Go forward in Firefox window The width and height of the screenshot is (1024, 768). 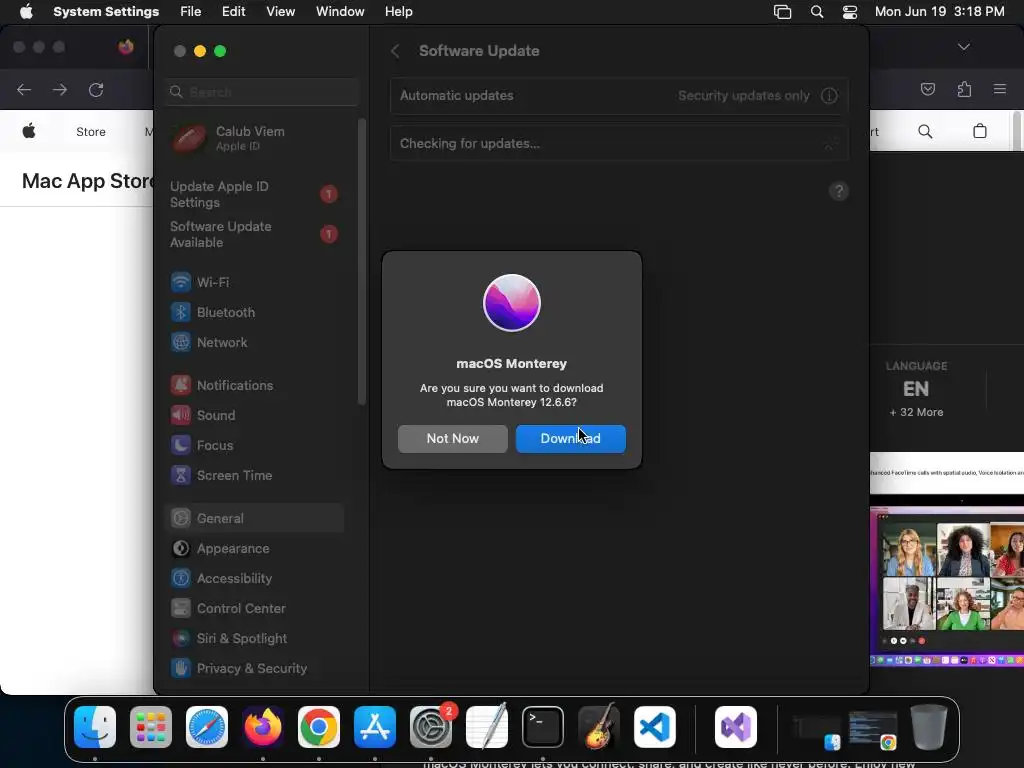[x=60, y=89]
